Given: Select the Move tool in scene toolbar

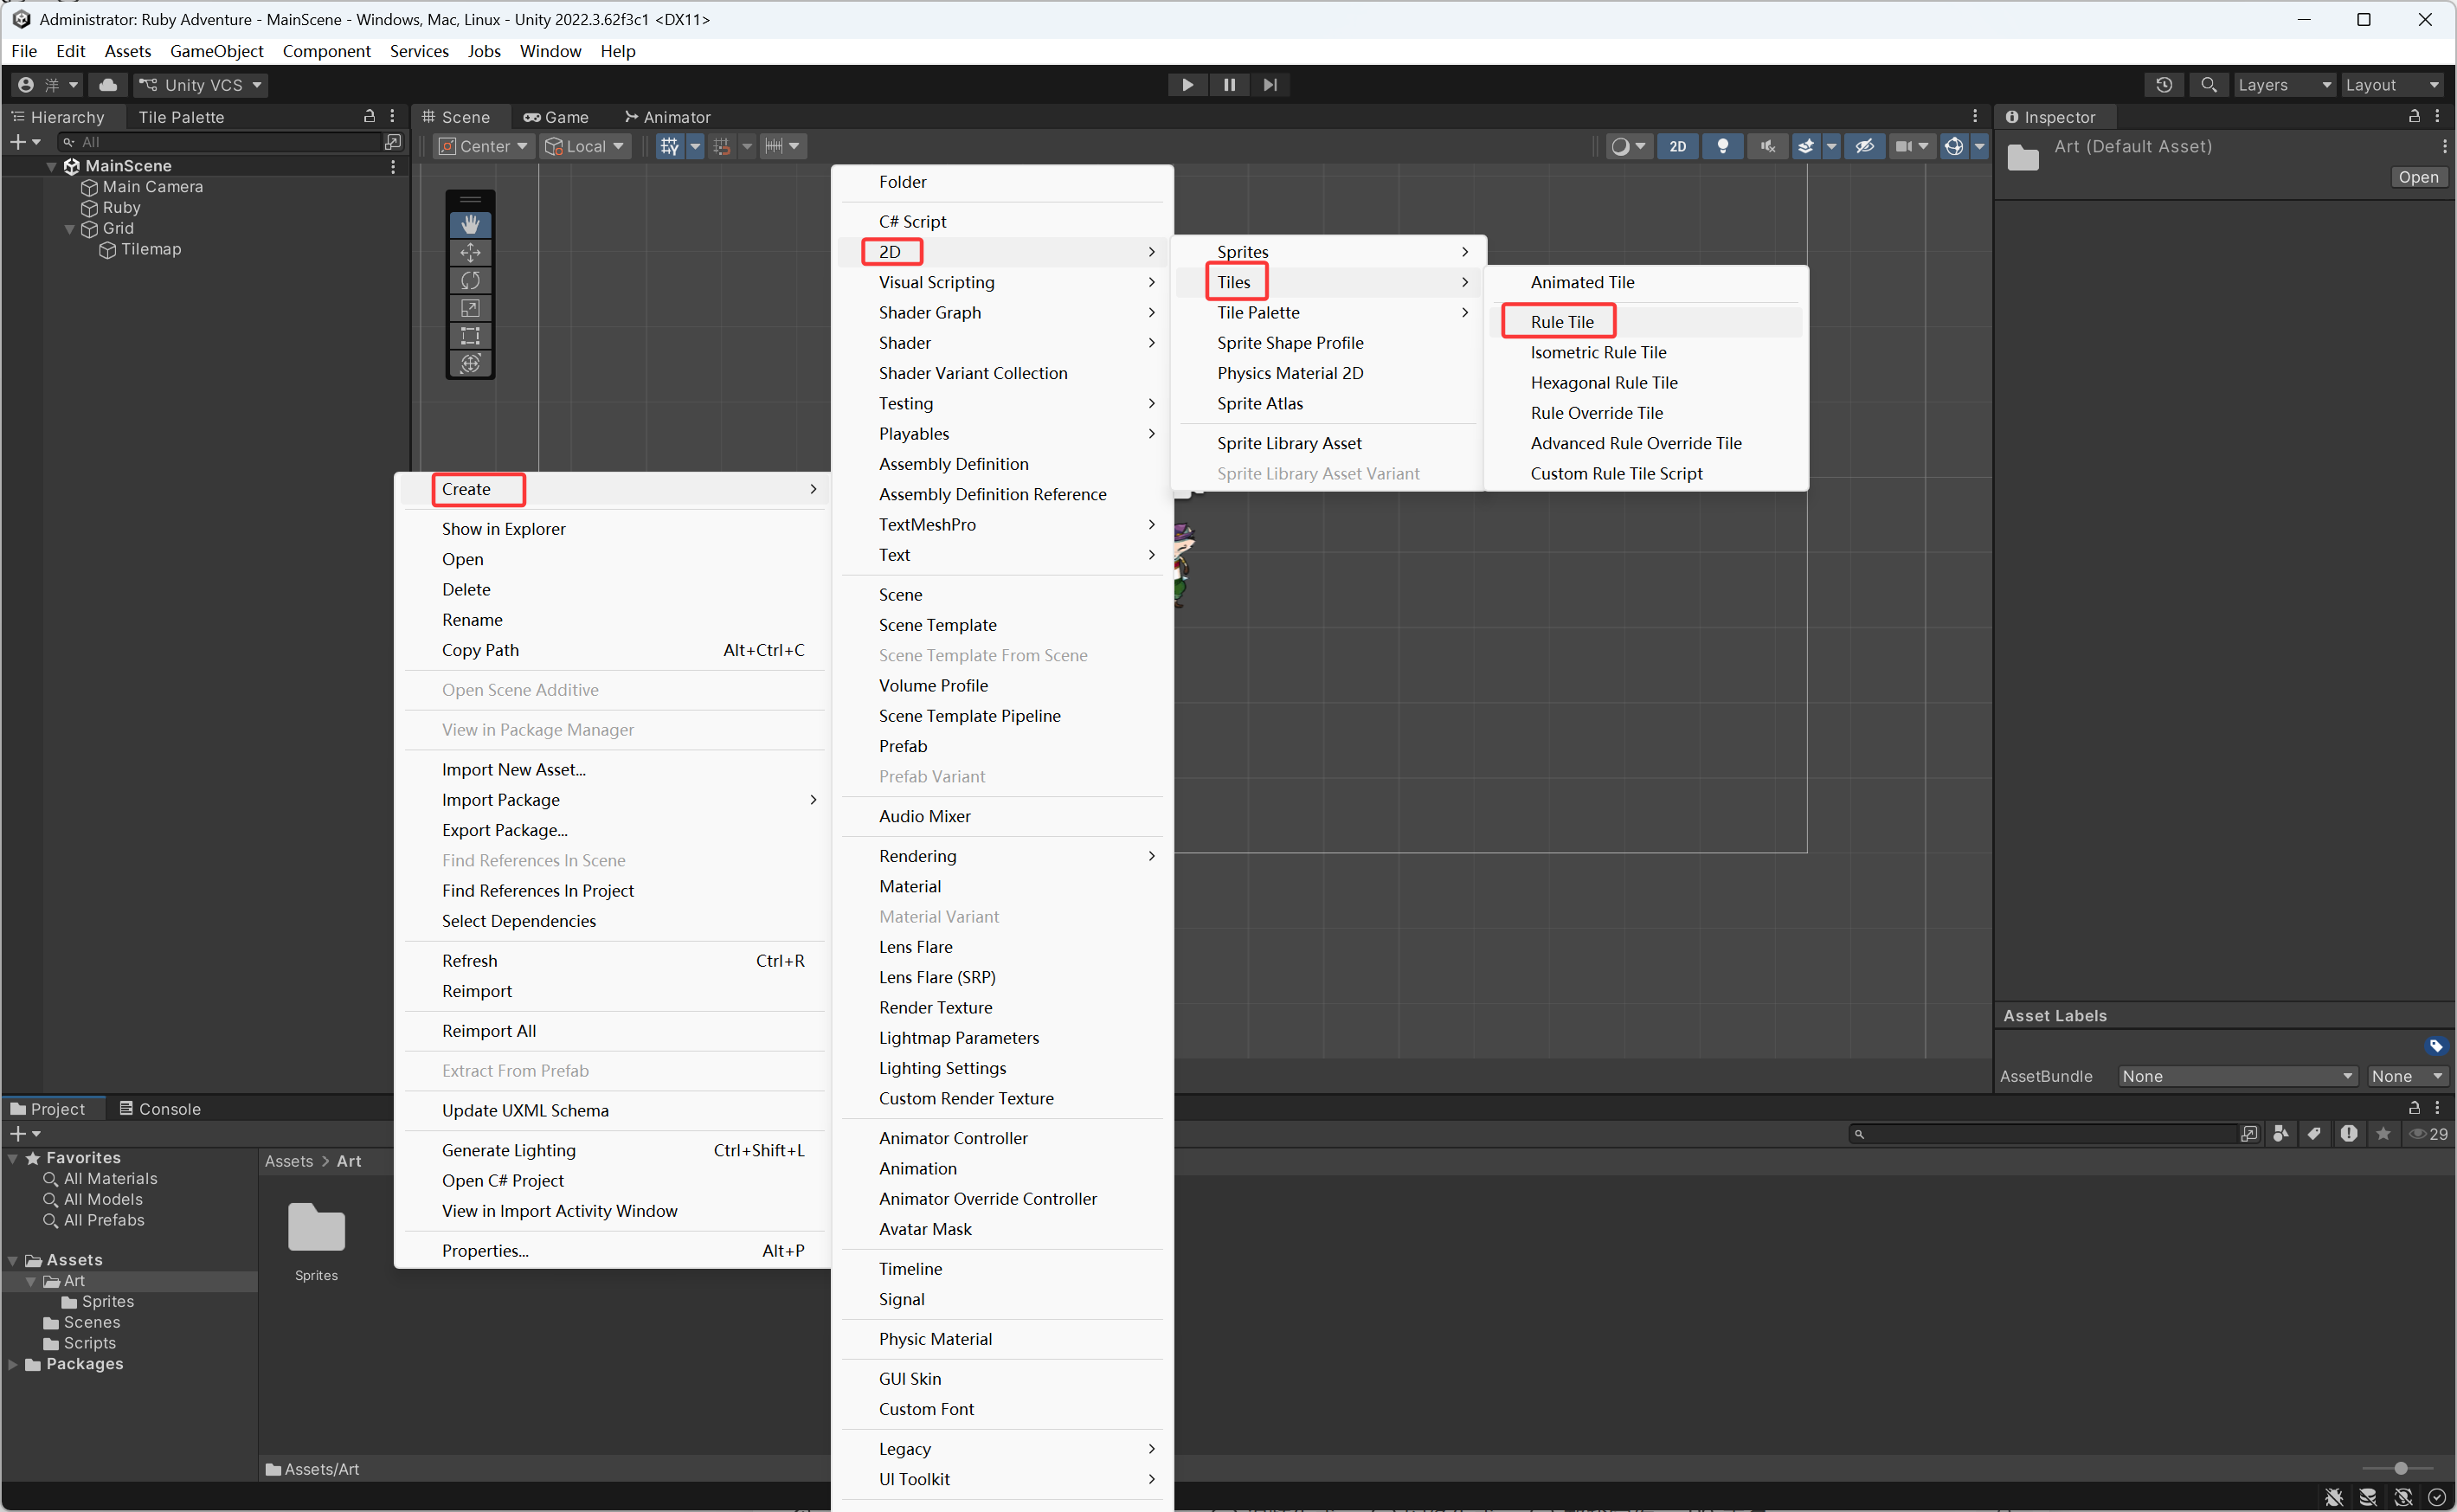Looking at the screenshot, I should [x=470, y=252].
